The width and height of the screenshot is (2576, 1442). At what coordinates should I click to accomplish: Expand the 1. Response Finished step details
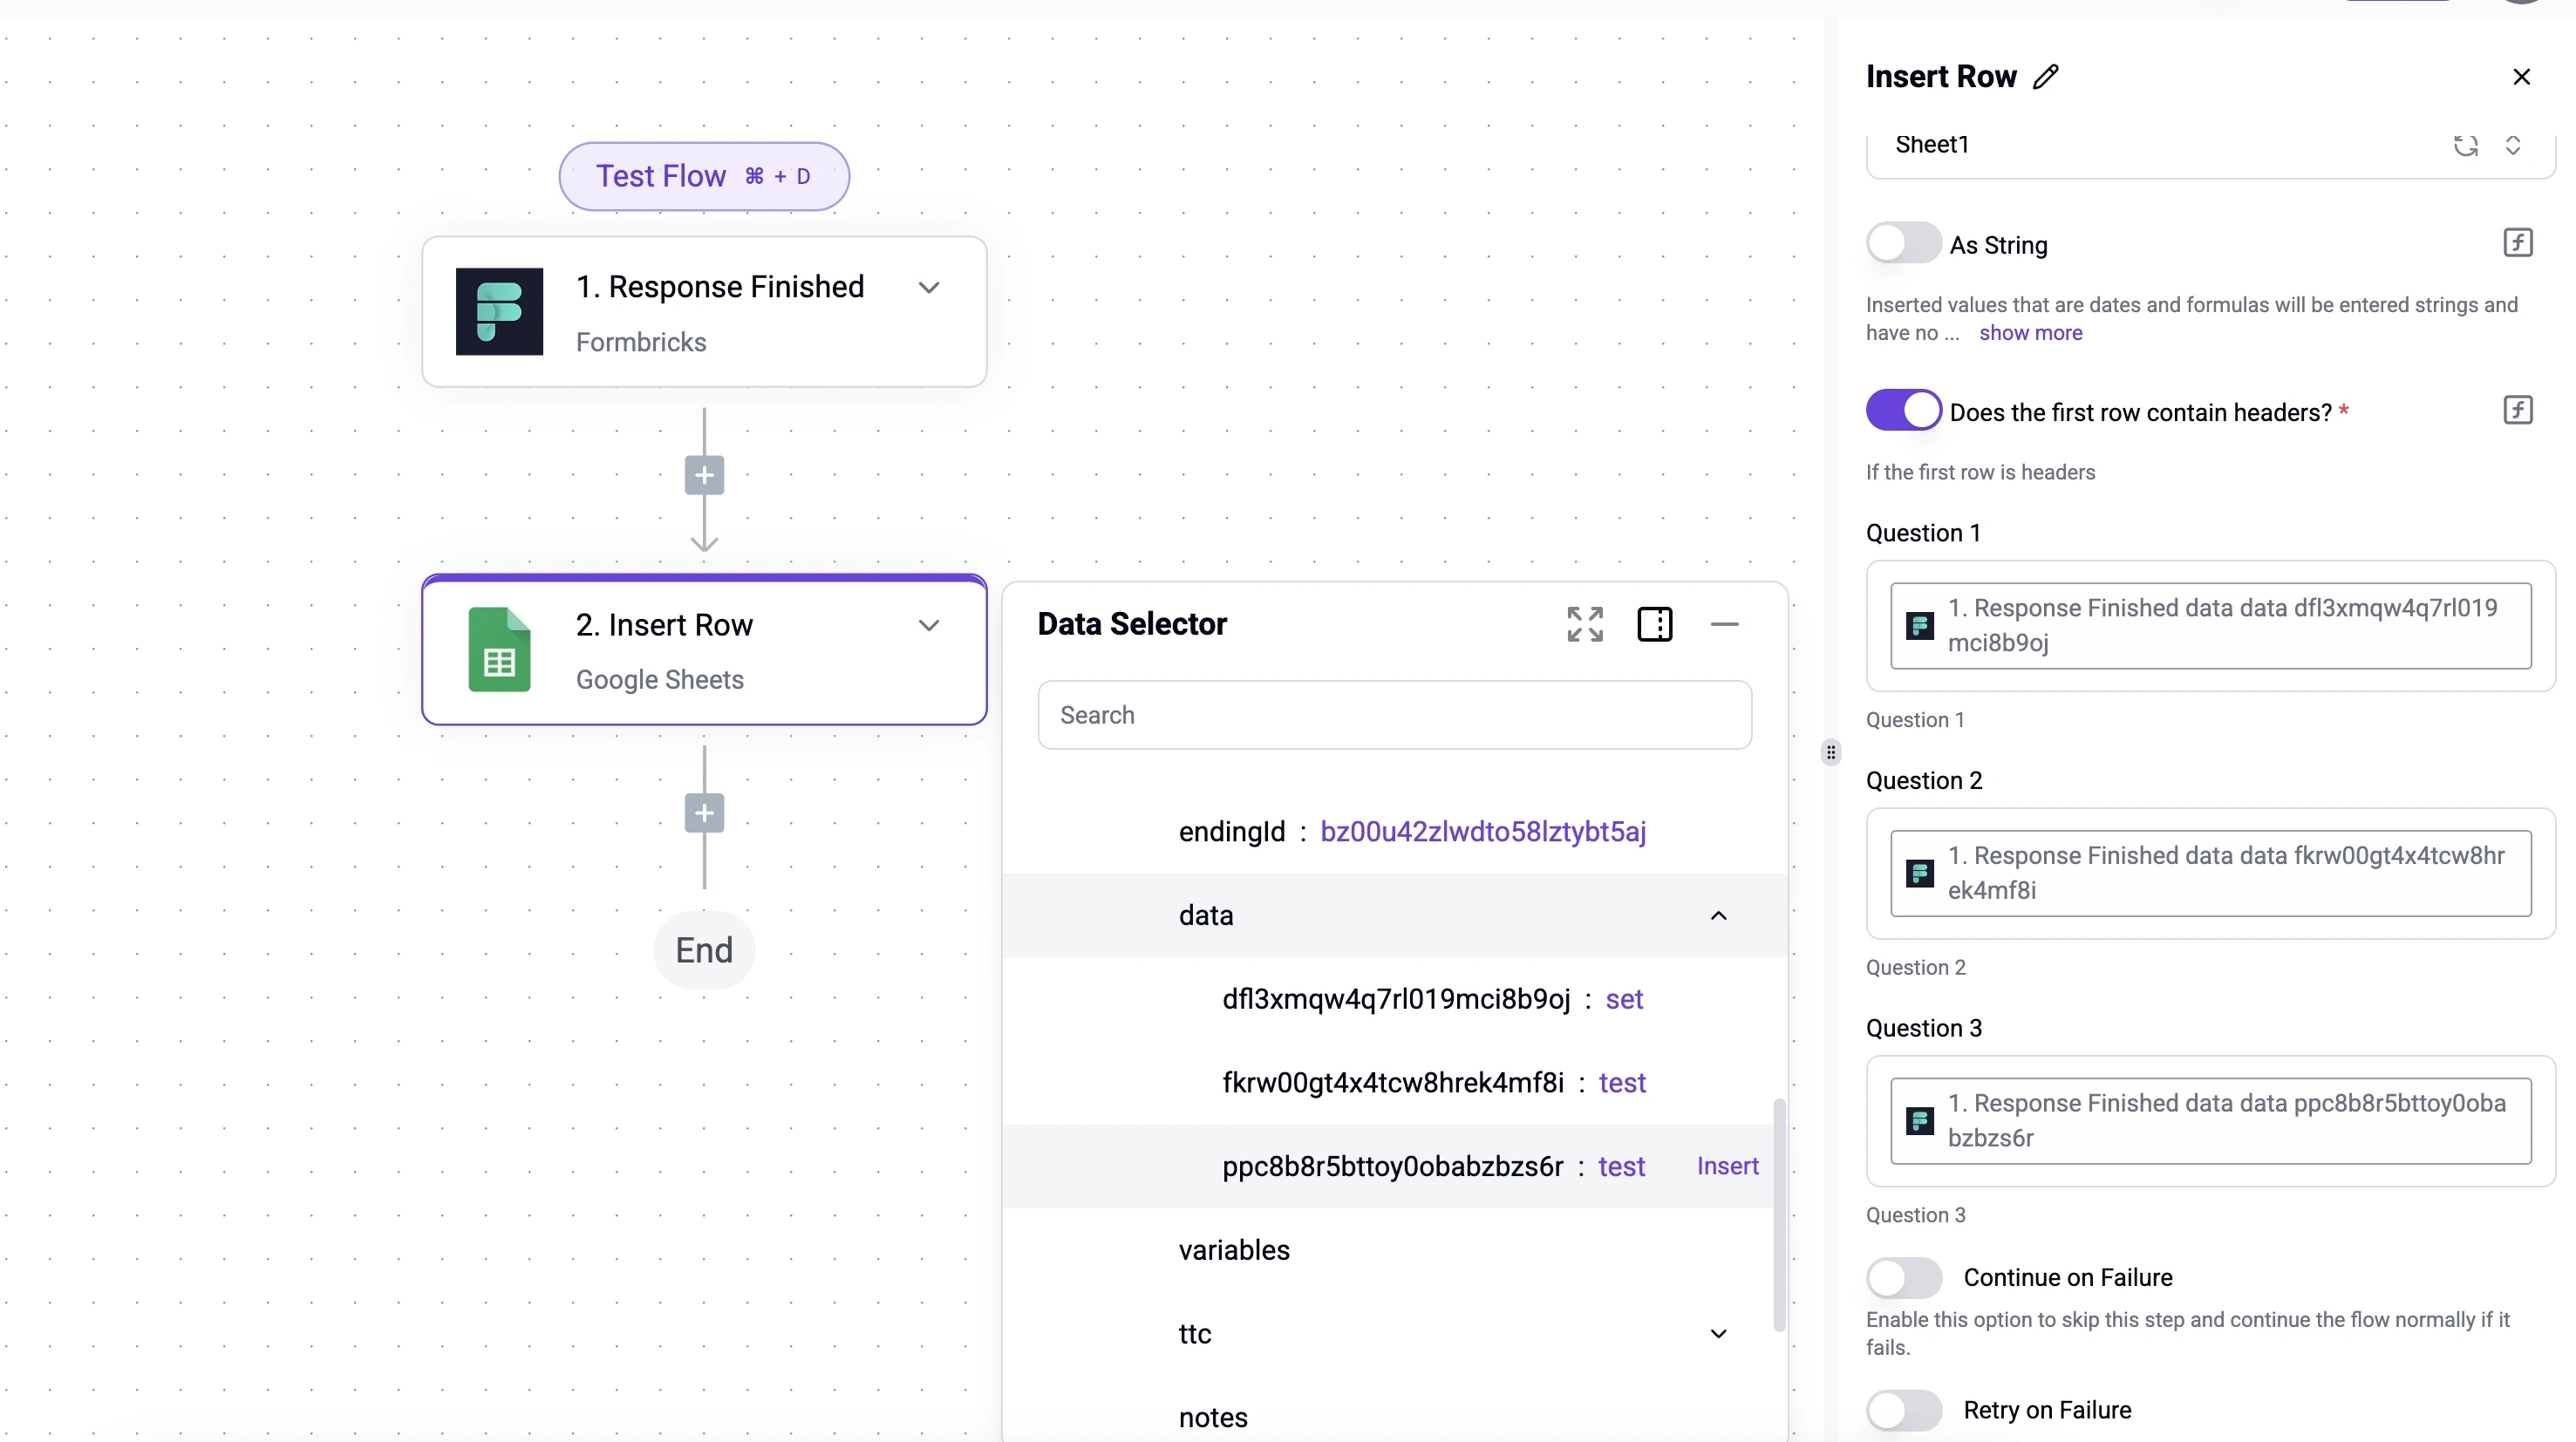tap(929, 287)
